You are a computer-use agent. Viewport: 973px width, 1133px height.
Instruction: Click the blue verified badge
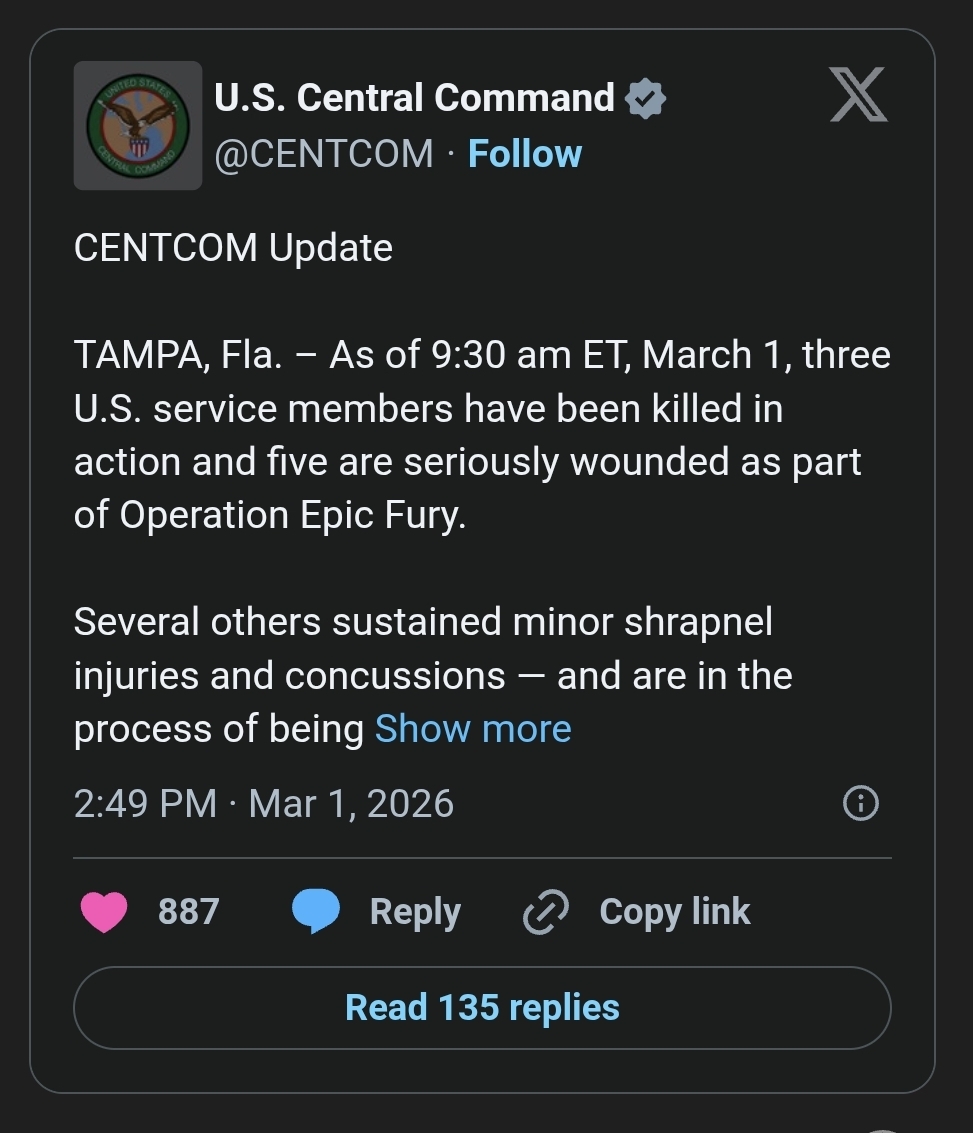point(645,99)
